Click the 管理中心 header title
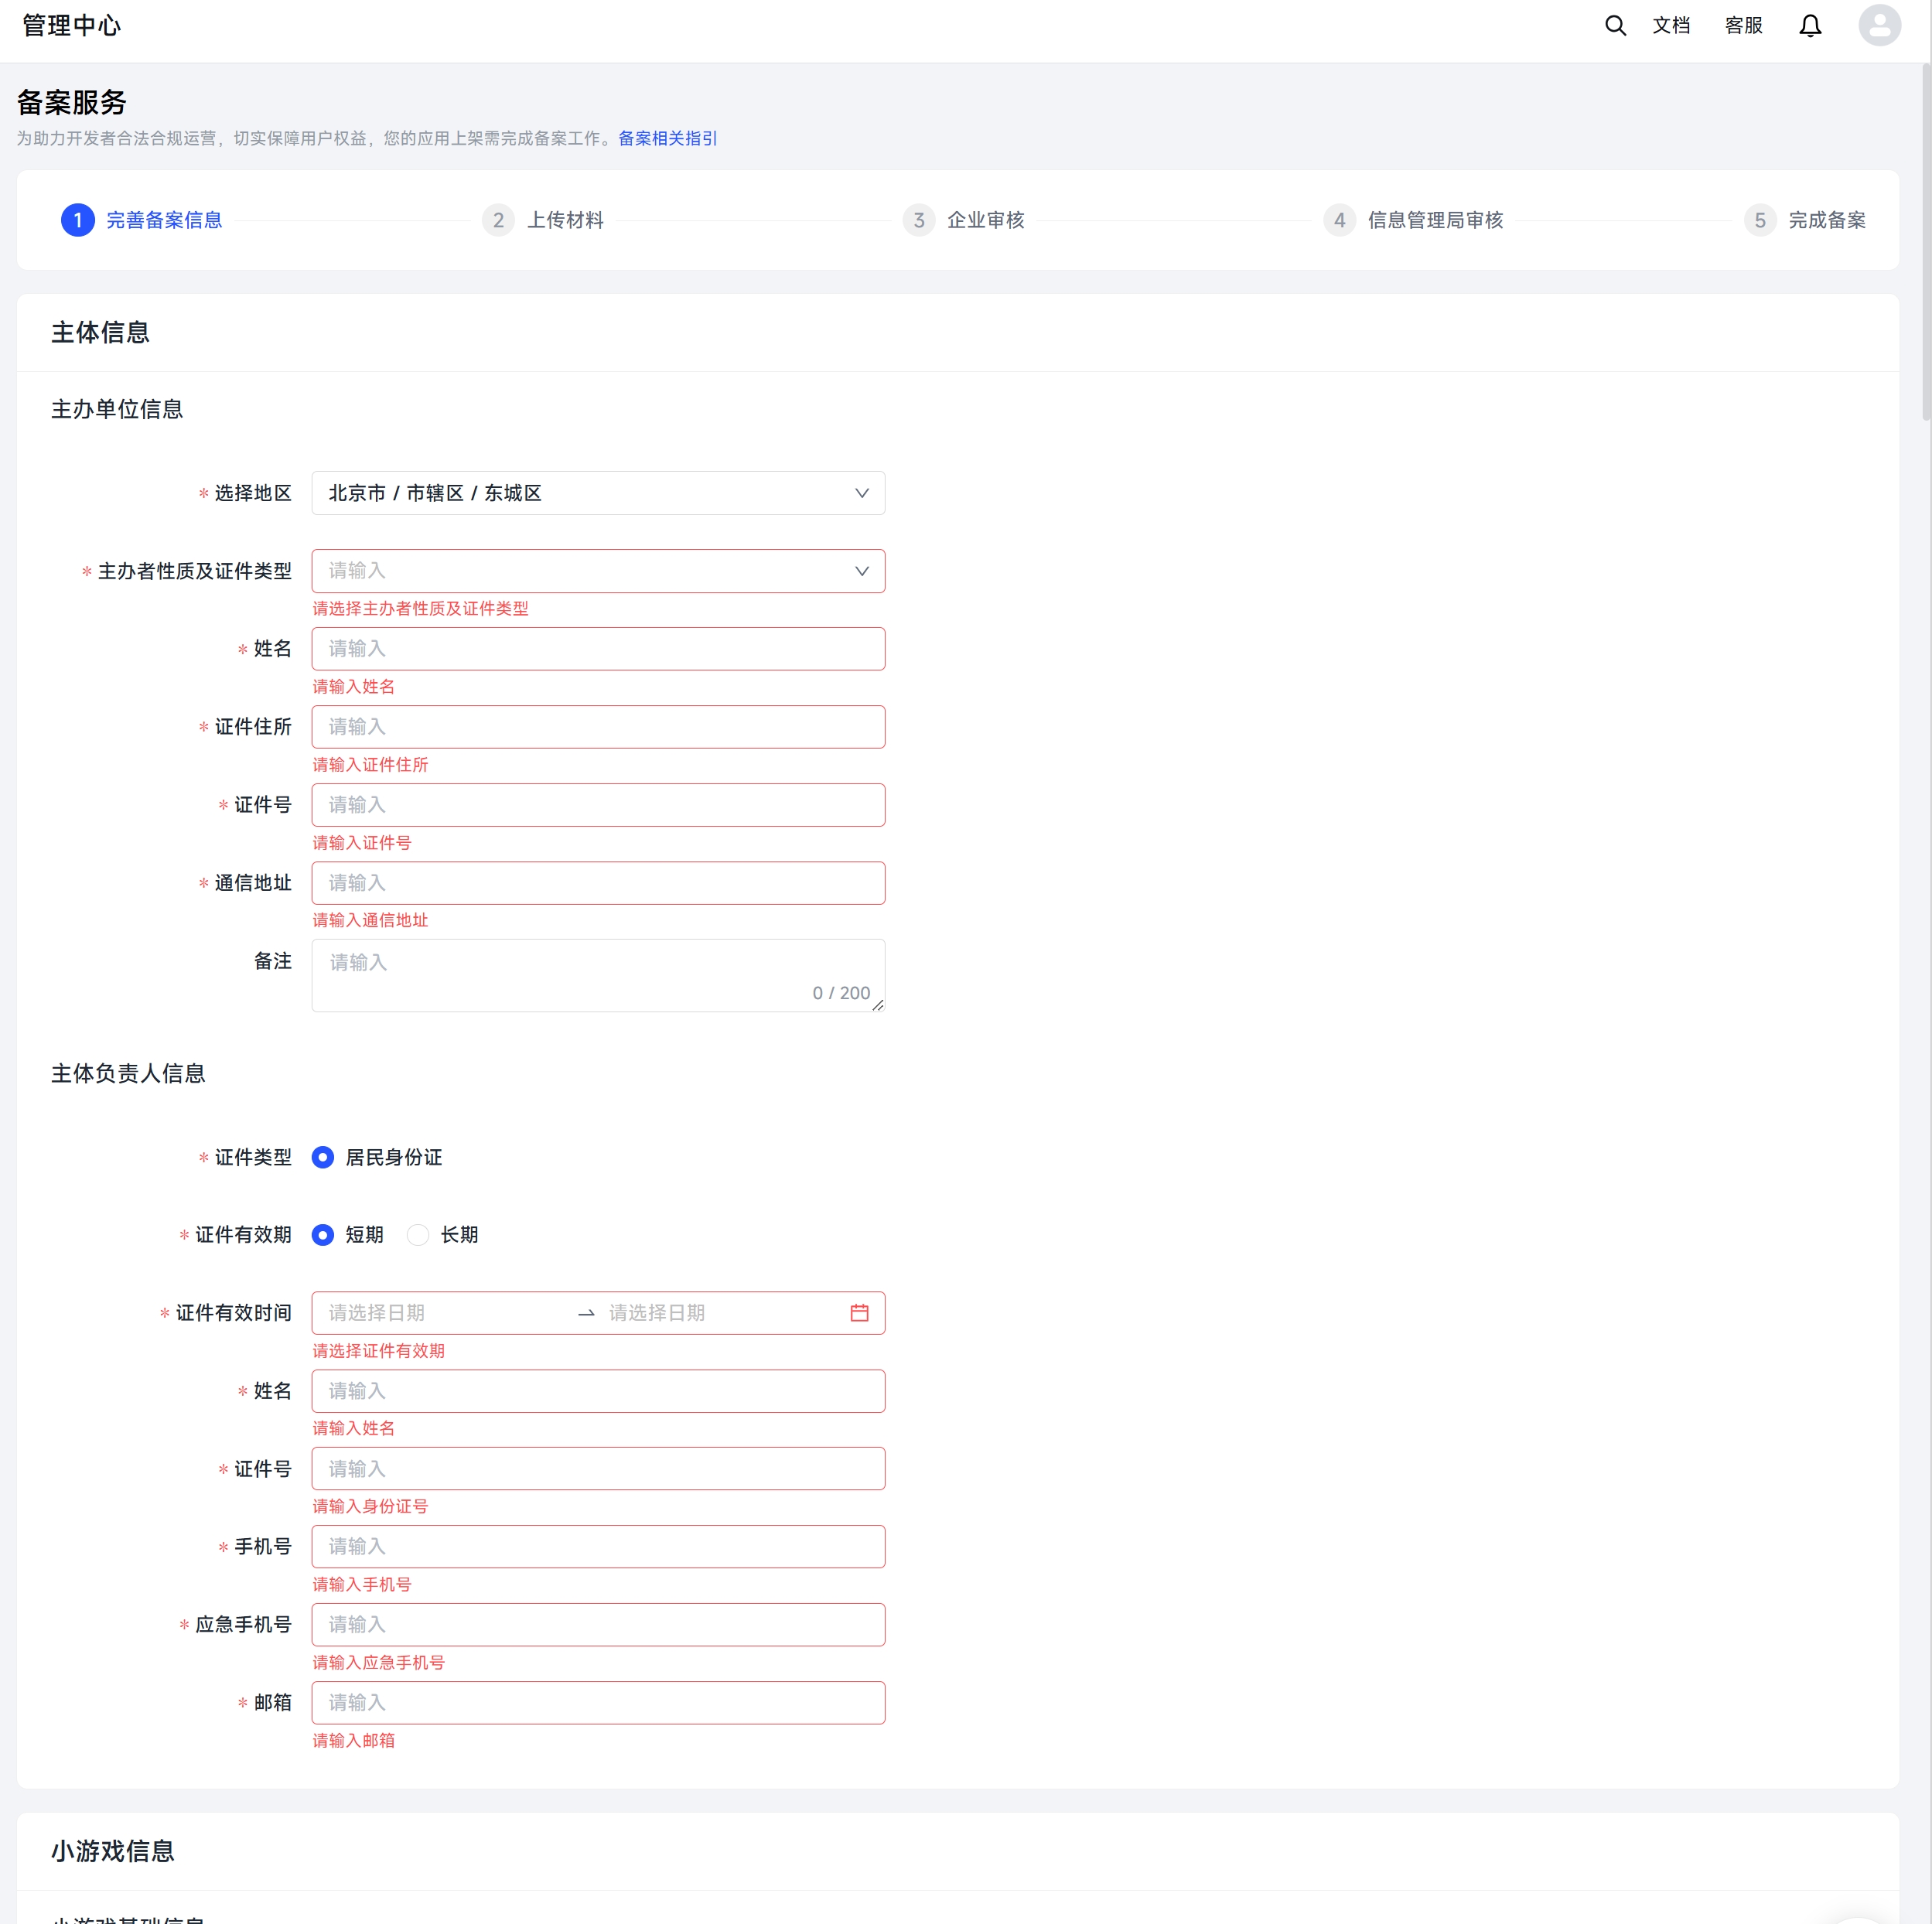Image resolution: width=1932 pixels, height=1924 pixels. (71, 26)
